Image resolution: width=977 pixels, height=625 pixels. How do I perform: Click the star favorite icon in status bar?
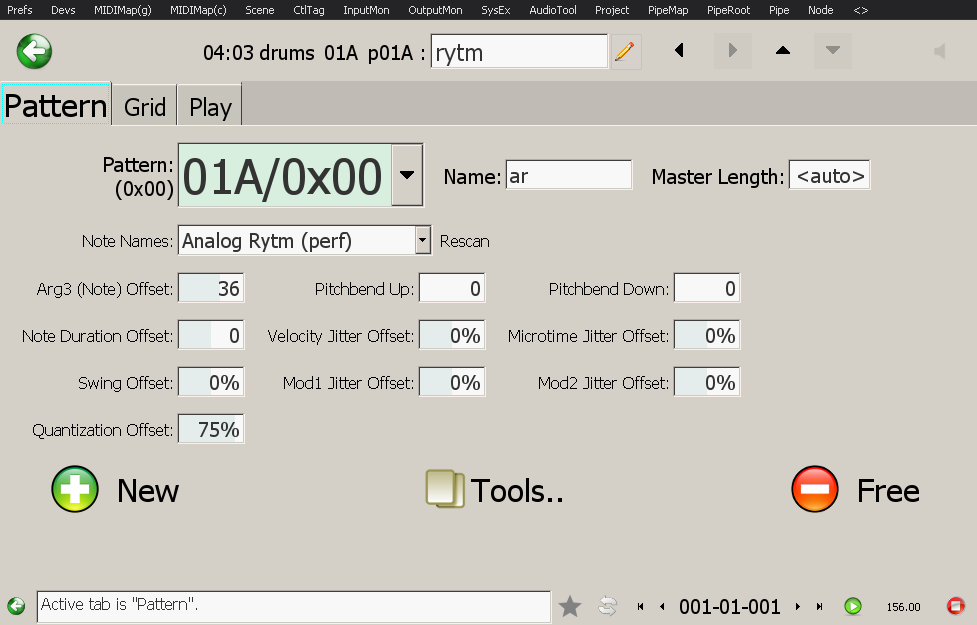pos(570,606)
